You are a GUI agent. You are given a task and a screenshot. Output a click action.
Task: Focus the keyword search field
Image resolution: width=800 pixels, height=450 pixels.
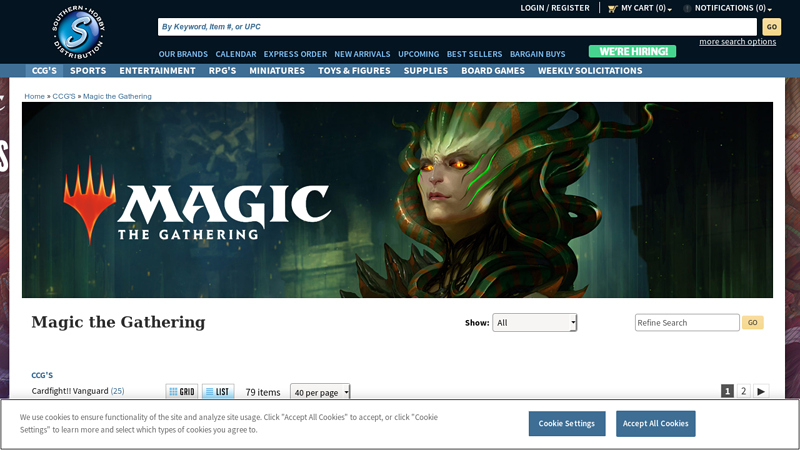457,27
